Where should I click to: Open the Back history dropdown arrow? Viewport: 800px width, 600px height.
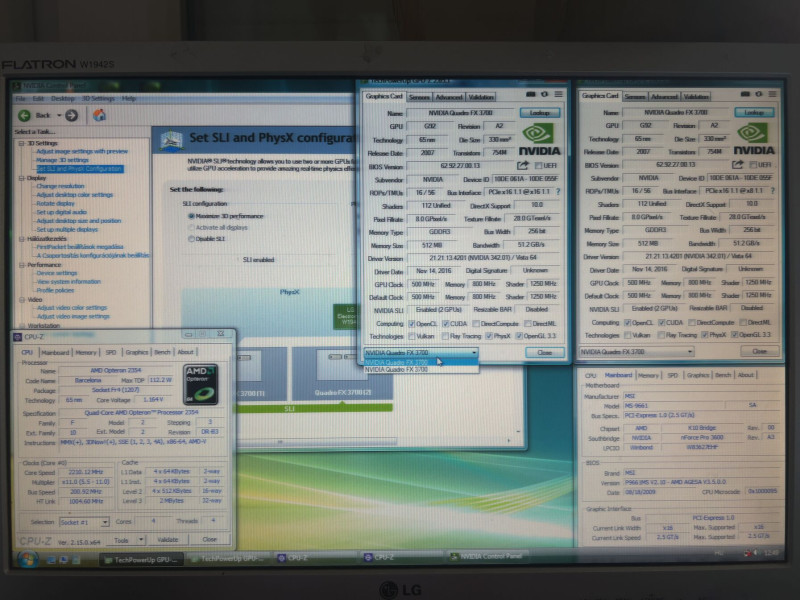click(x=59, y=115)
